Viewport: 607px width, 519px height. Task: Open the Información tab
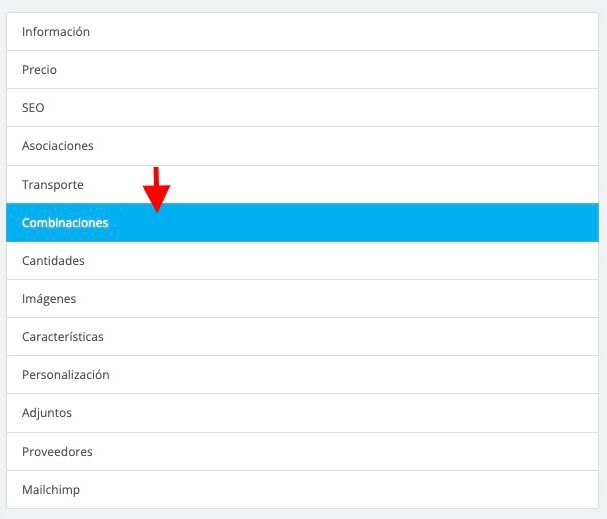(x=302, y=32)
